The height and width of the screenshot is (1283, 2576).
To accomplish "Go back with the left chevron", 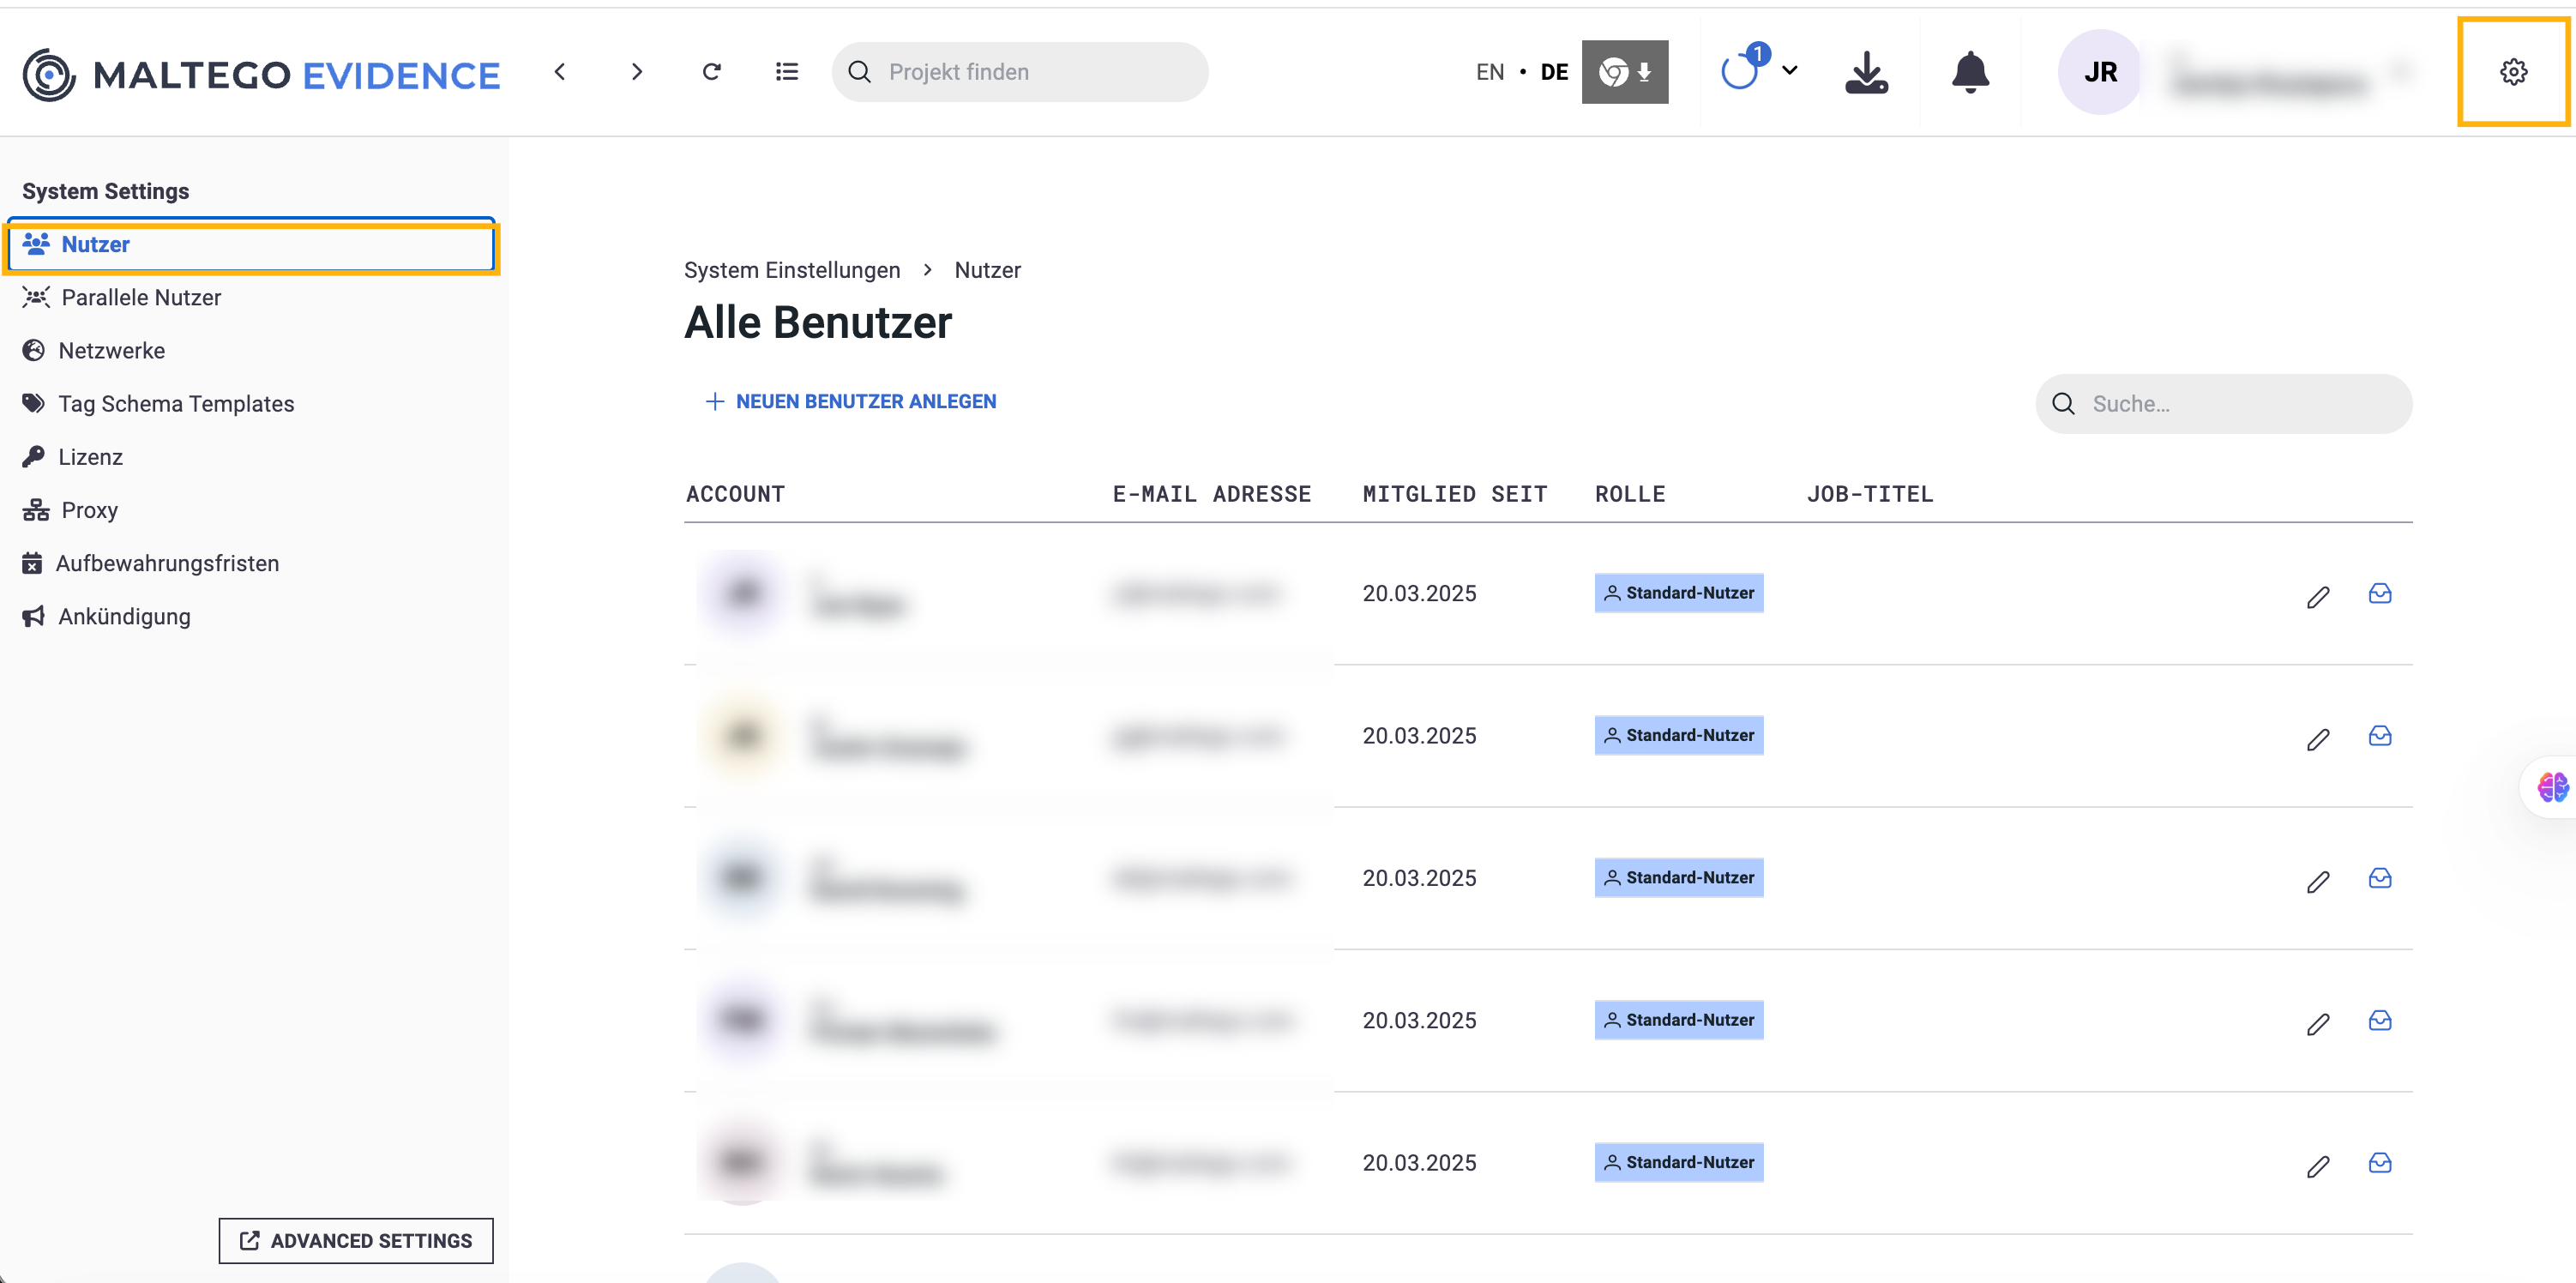I will (x=560, y=72).
